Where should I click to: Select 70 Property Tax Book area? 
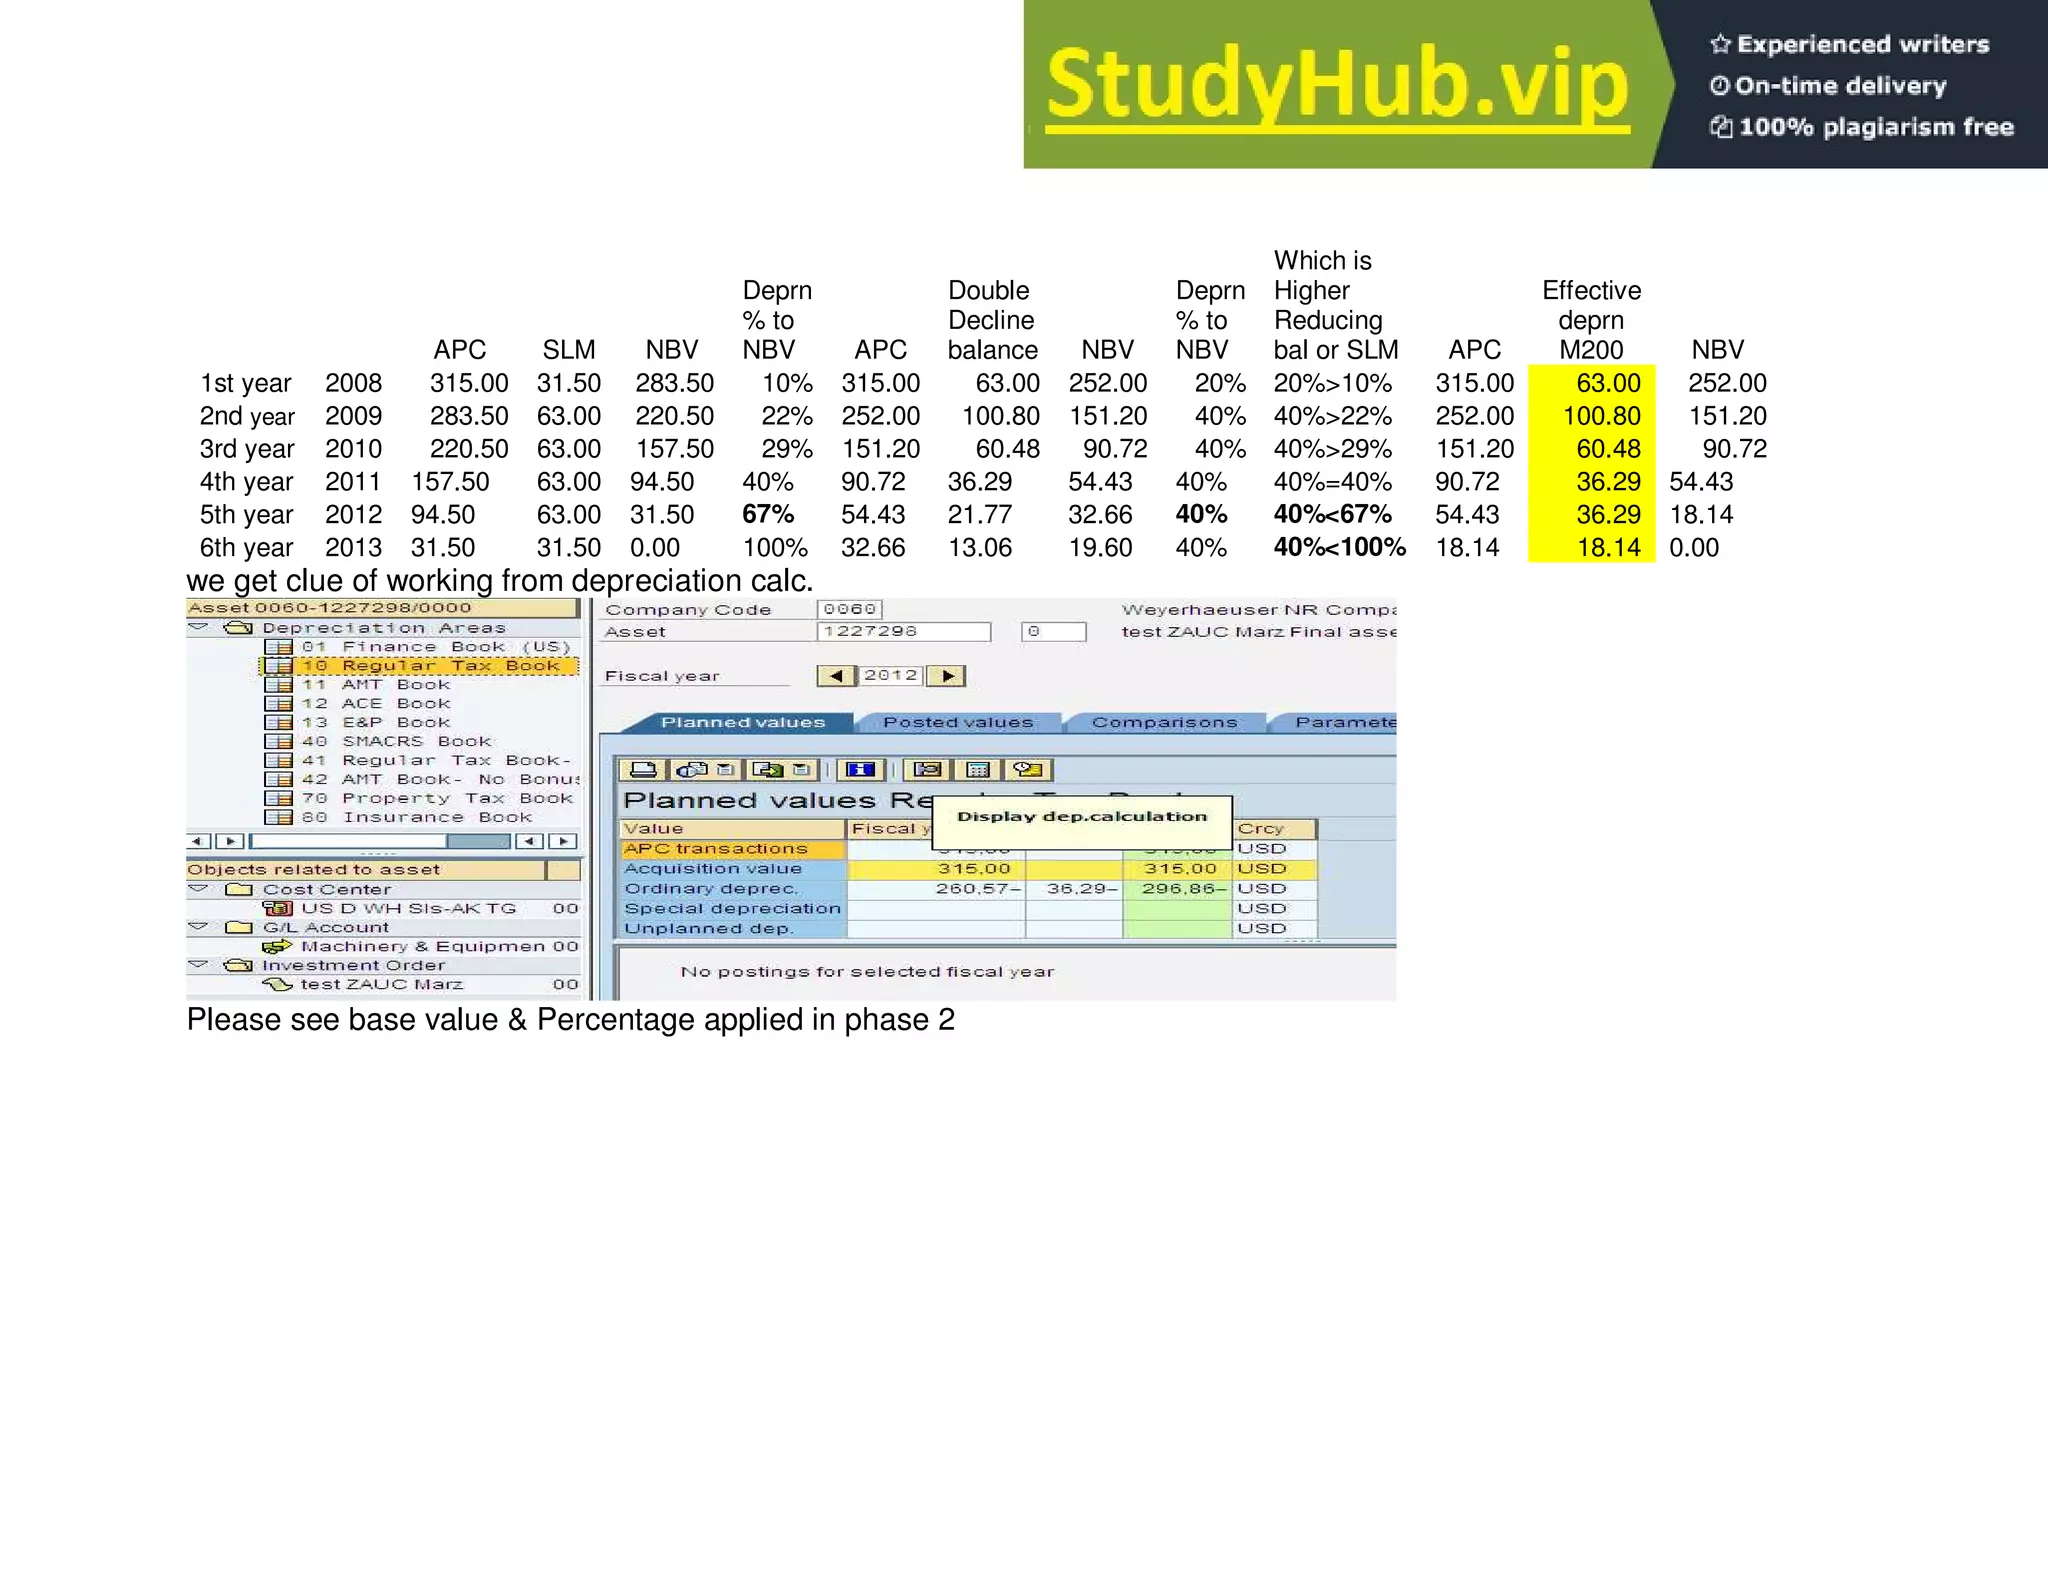437,799
